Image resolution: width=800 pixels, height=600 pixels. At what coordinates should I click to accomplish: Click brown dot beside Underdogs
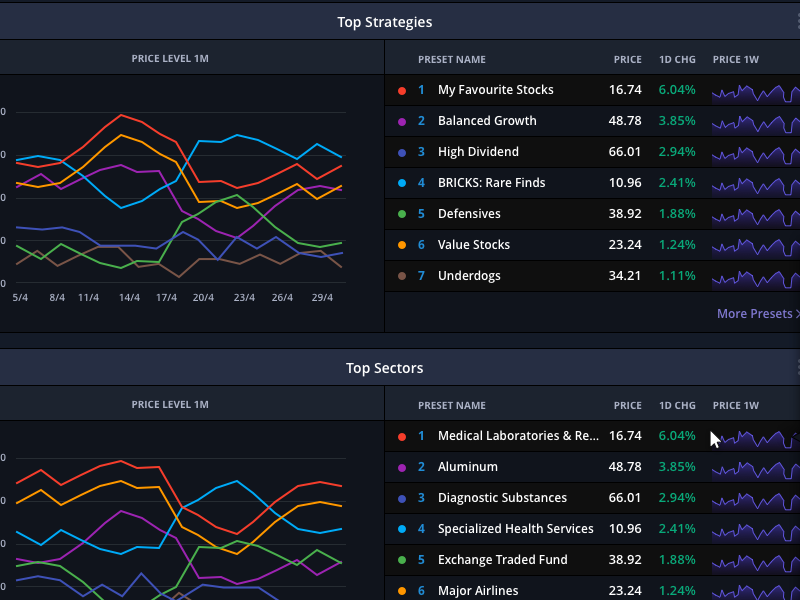(x=402, y=276)
